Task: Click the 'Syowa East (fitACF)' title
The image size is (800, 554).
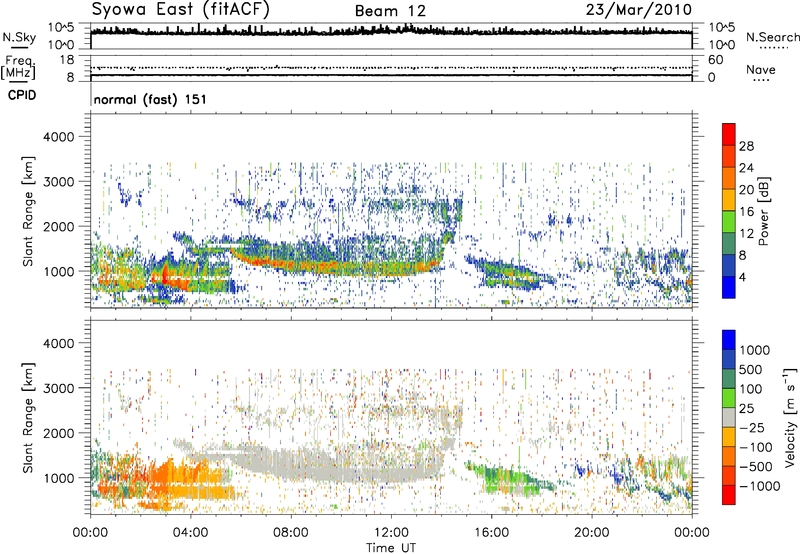Action: point(181,10)
